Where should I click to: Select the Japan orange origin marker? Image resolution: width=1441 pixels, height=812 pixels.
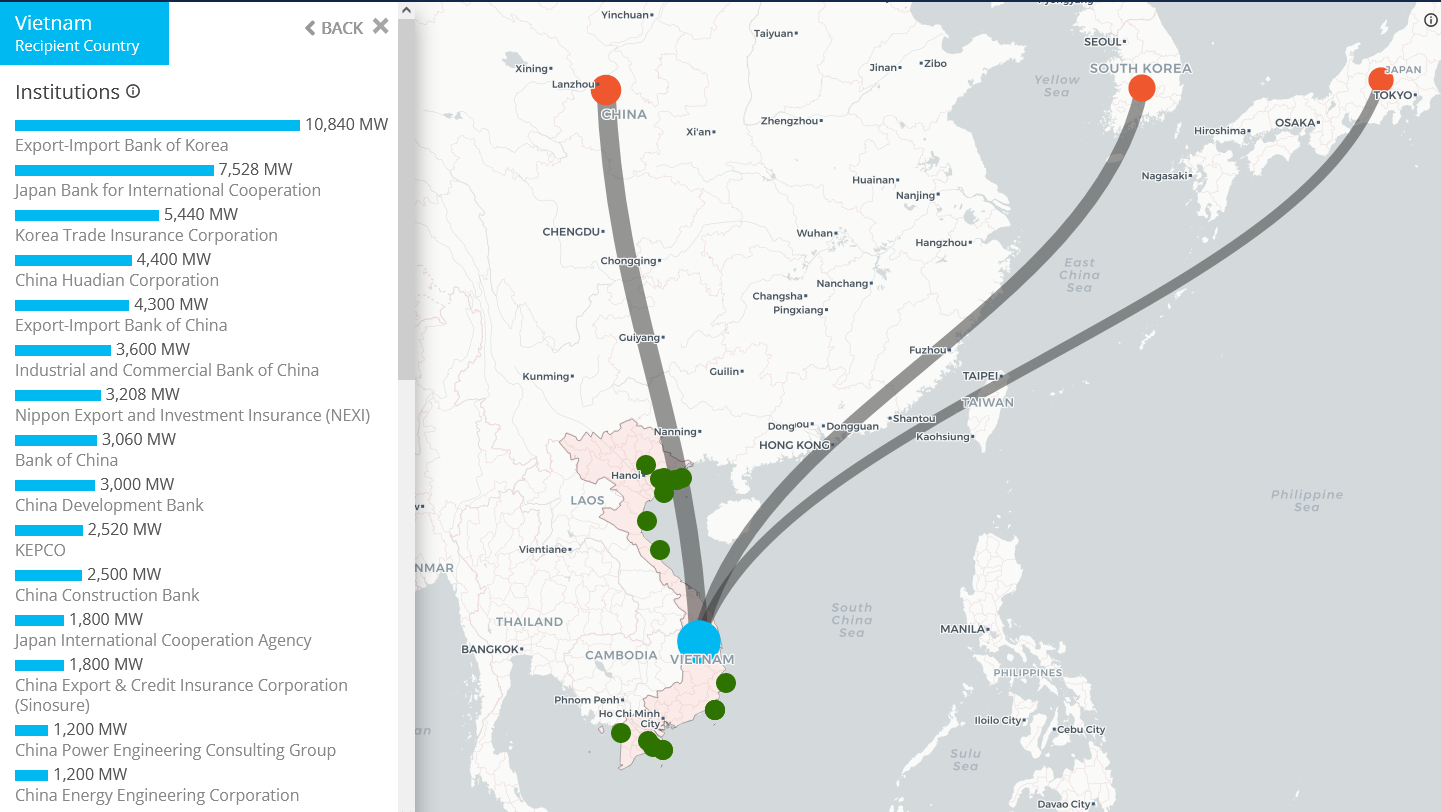pyautogui.click(x=1381, y=80)
